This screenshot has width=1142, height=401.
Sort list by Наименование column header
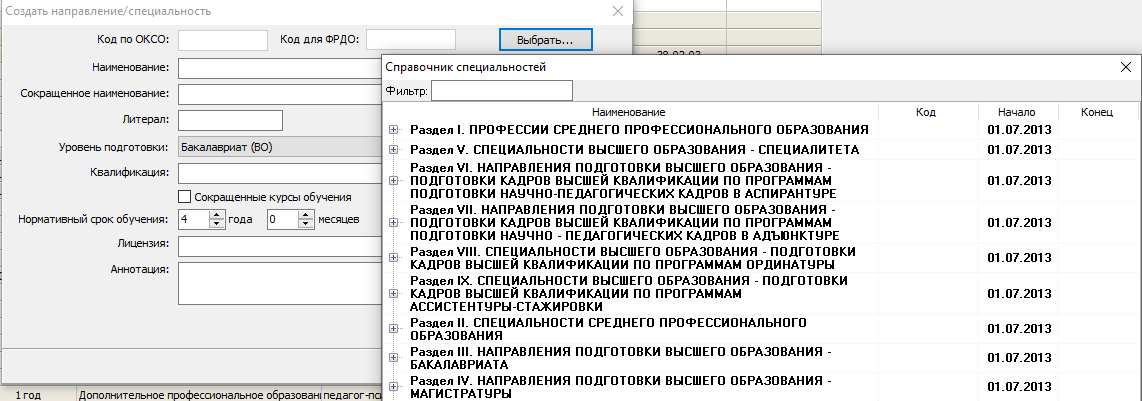[628, 112]
